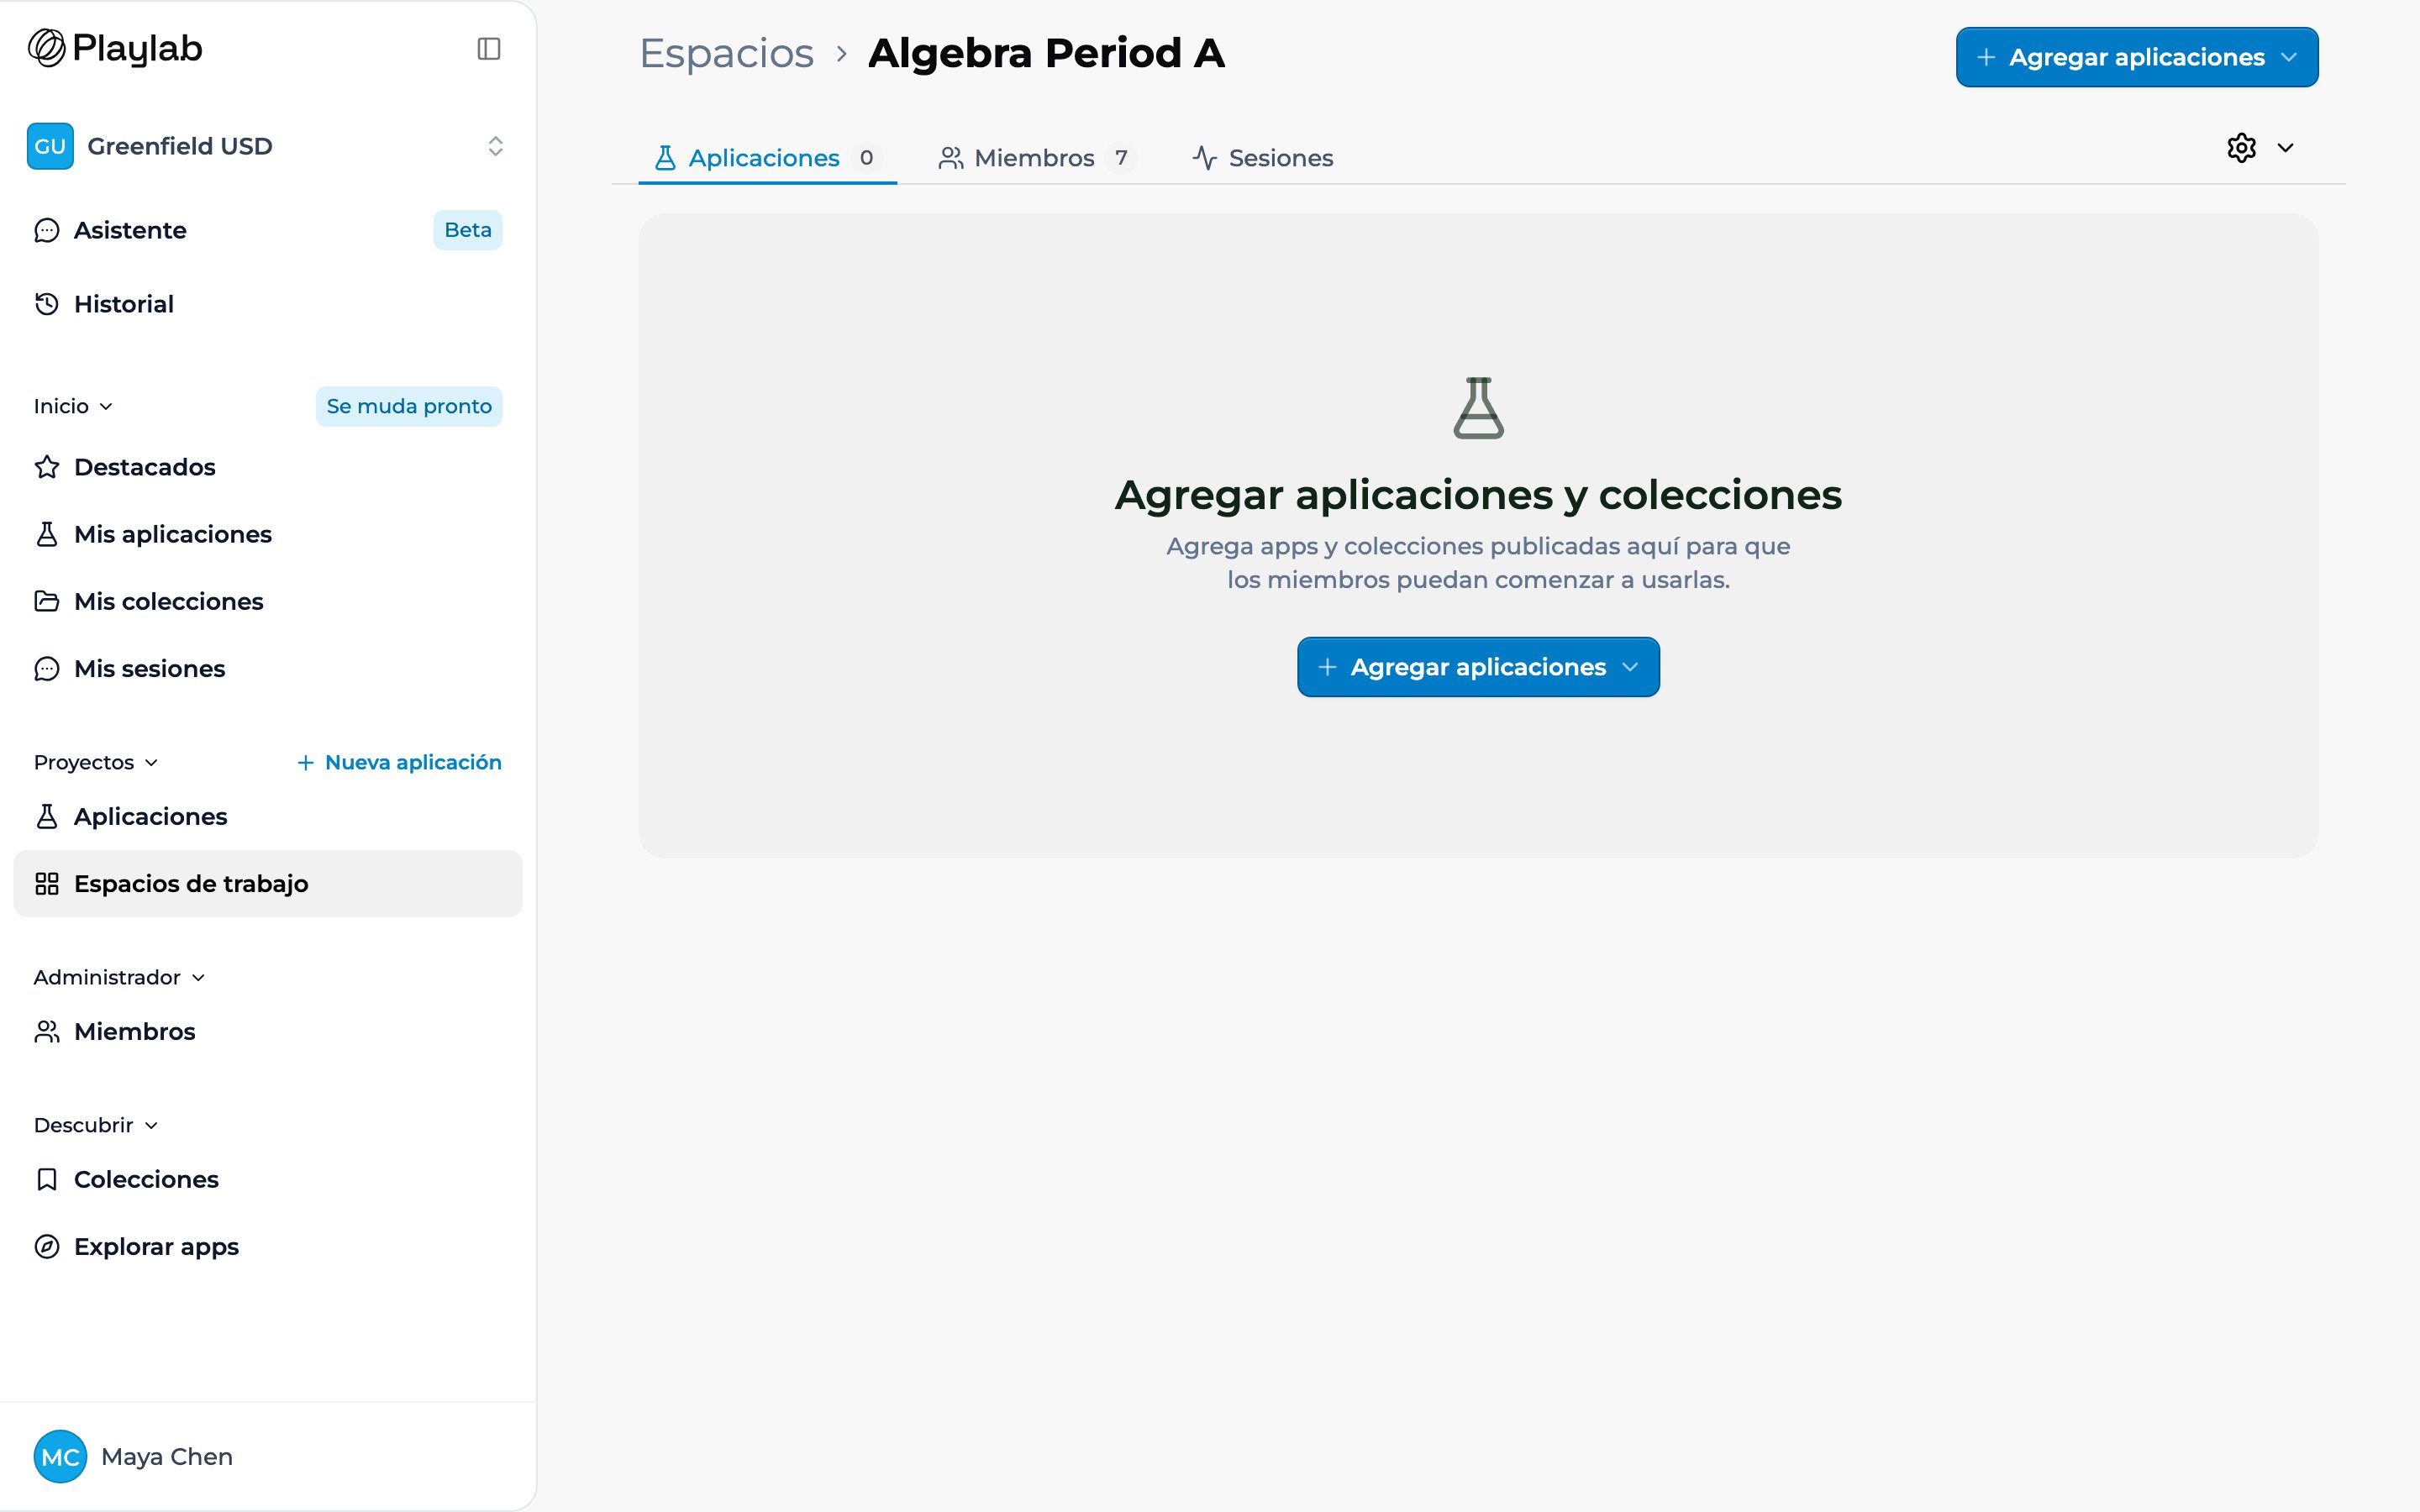
Task: Collapse the sidebar panel icon
Action: pyautogui.click(x=489, y=48)
